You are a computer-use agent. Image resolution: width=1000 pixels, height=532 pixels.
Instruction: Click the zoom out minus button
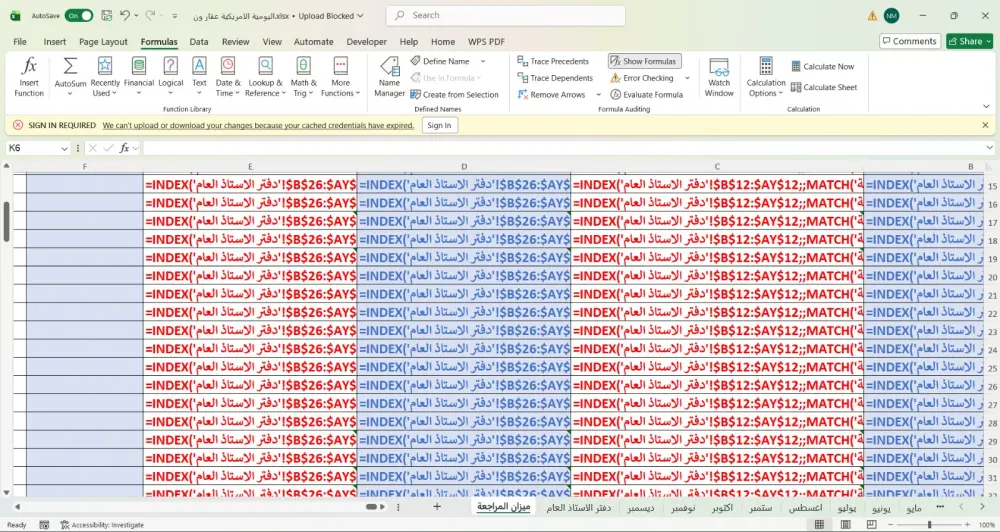[892, 524]
